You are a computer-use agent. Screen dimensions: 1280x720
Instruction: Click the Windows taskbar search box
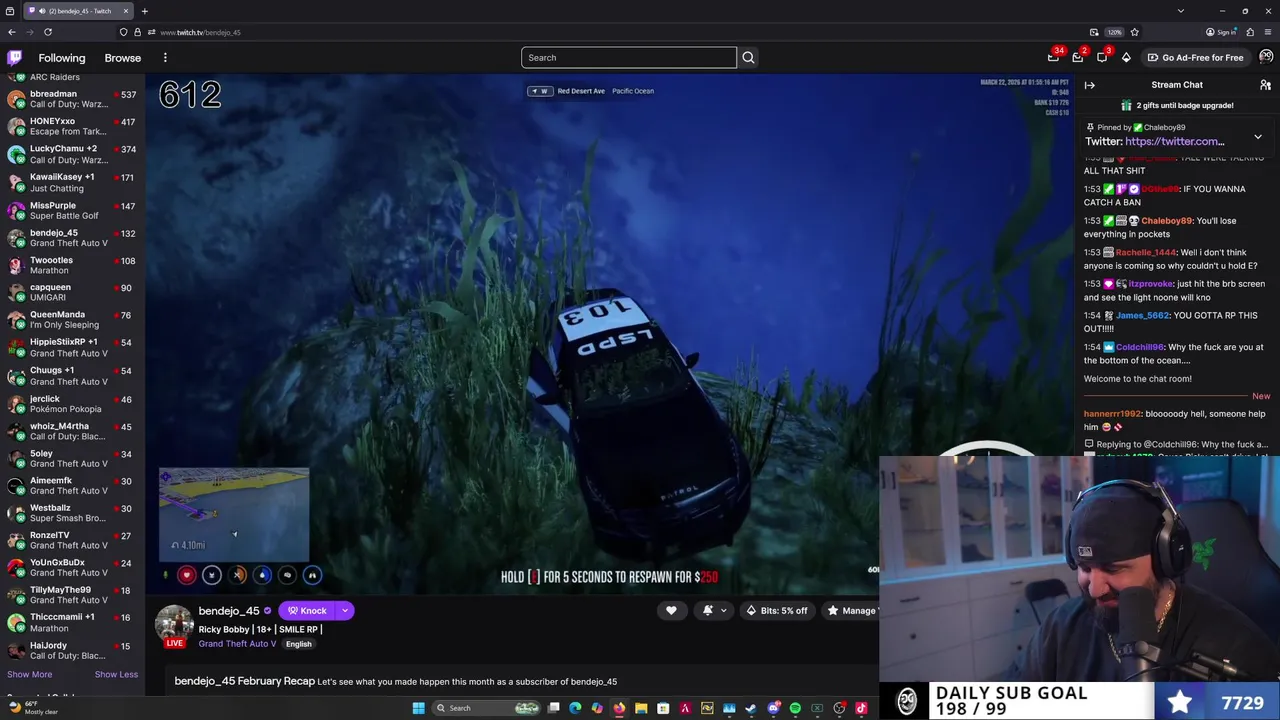(484, 708)
